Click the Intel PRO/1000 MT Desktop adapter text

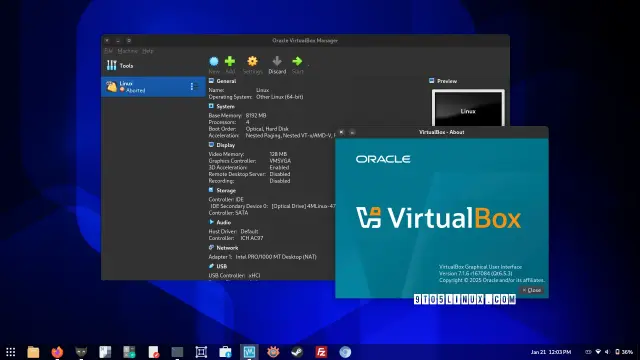click(276, 257)
